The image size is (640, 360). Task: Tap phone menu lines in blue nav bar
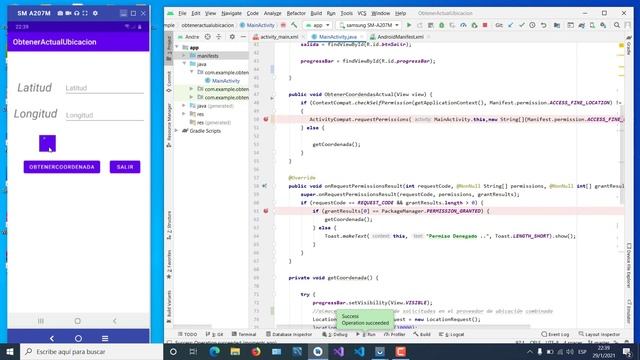click(x=105, y=338)
